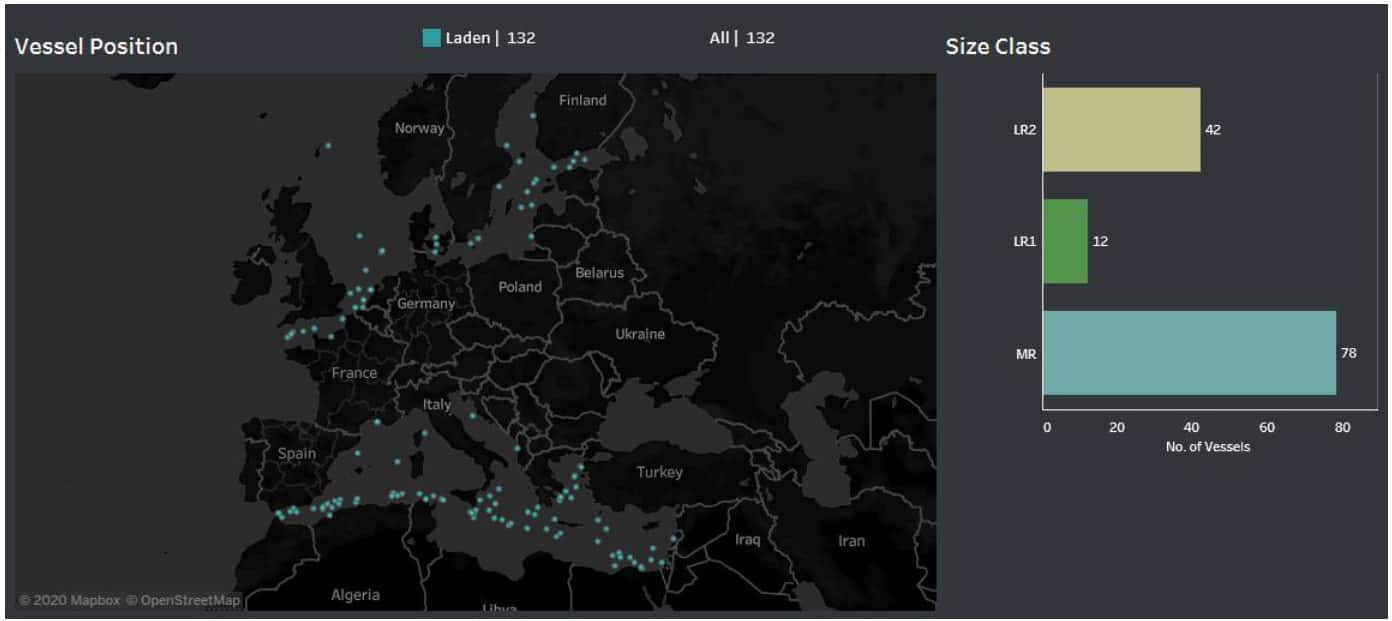Click the axis tick labeled 80
The width and height of the screenshot is (1392, 621).
pyautogui.click(x=1342, y=428)
